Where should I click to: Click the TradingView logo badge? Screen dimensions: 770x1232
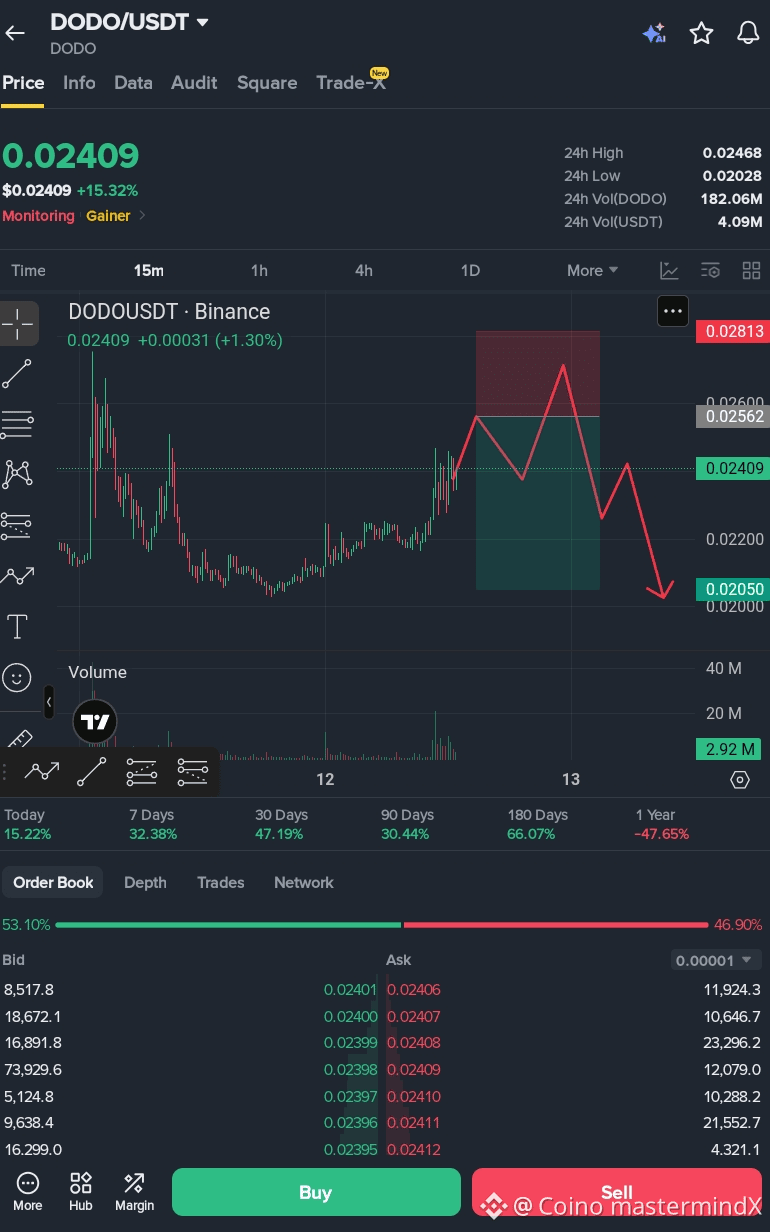[95, 721]
